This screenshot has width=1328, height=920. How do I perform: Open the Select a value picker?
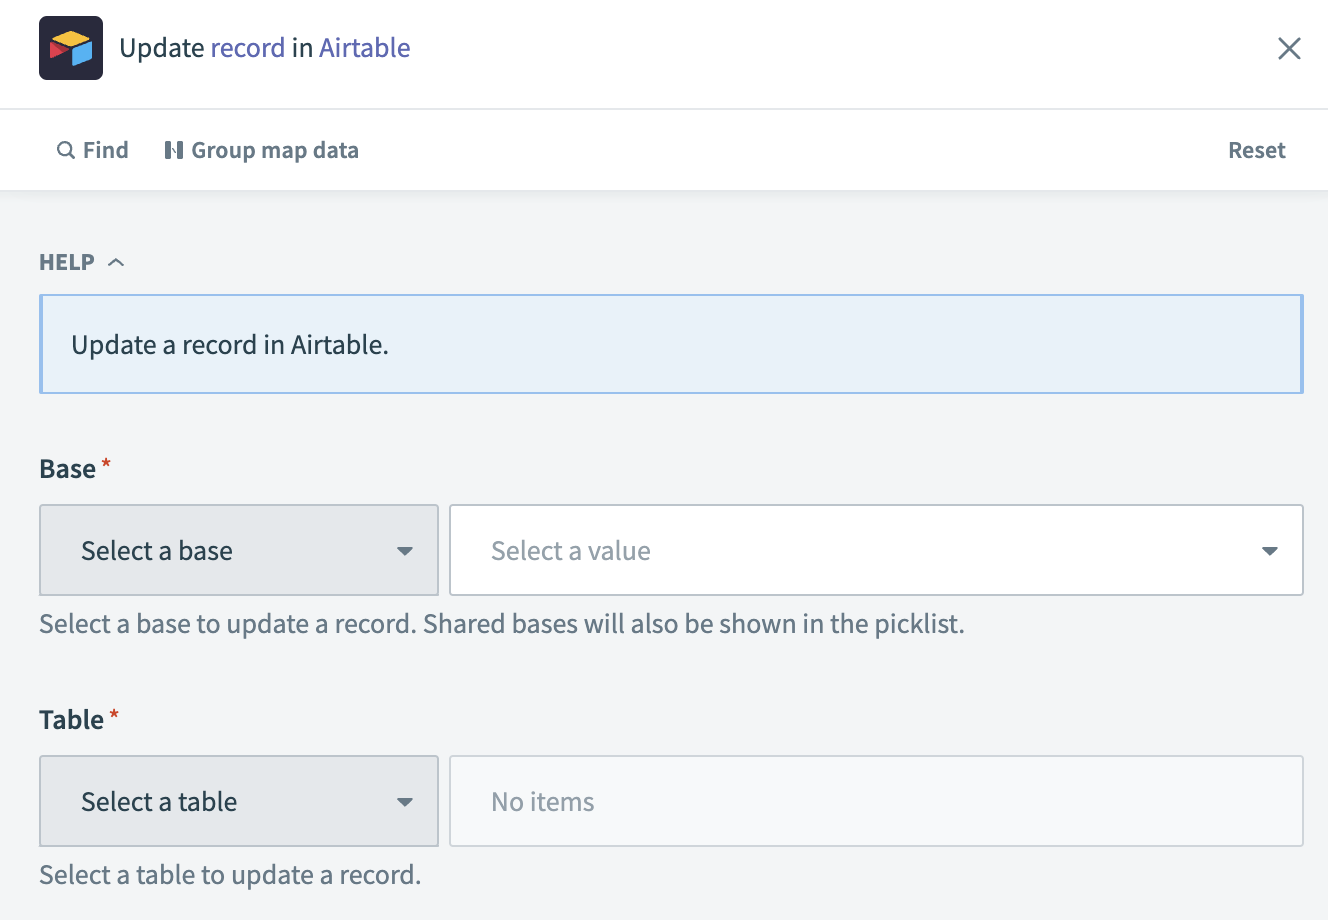[876, 550]
